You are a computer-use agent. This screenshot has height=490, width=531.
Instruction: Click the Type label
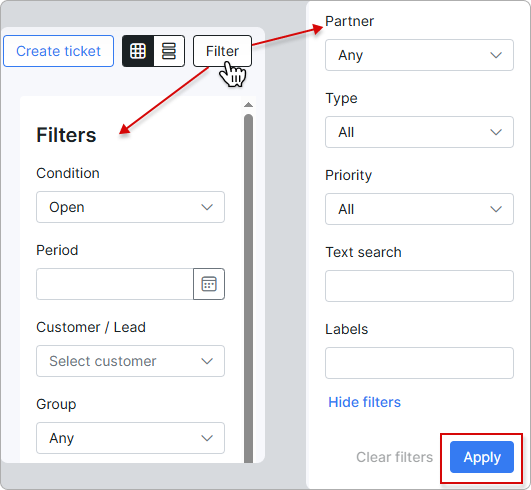[341, 99]
